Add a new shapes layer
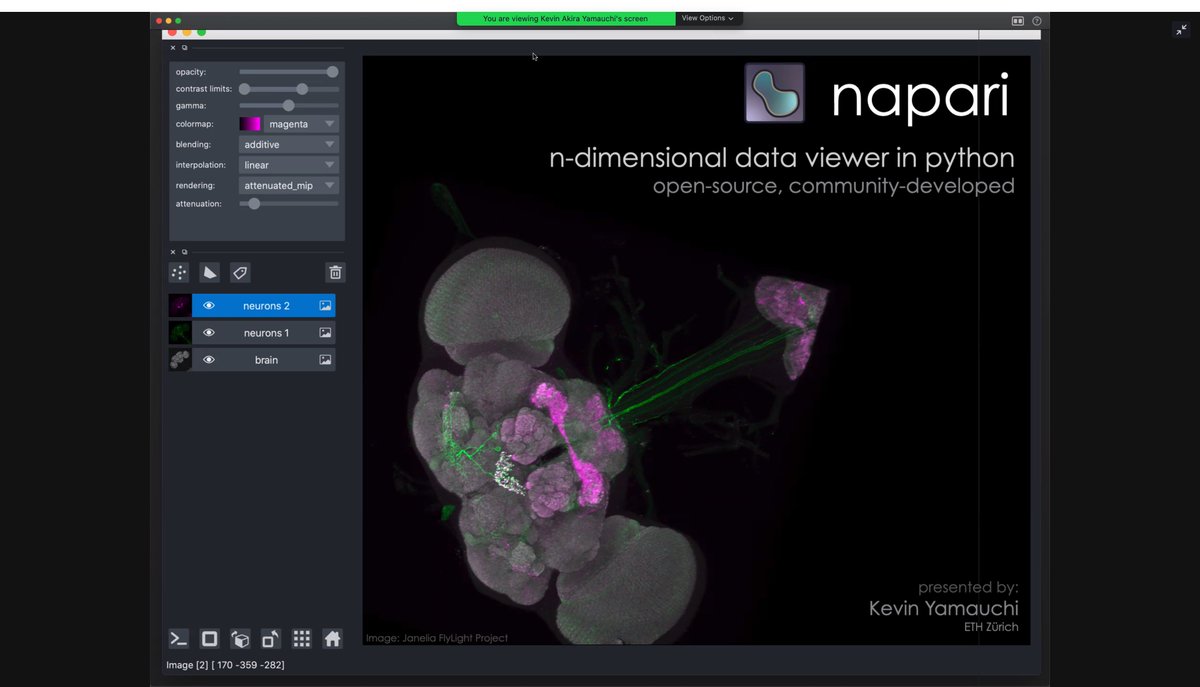 coord(209,272)
